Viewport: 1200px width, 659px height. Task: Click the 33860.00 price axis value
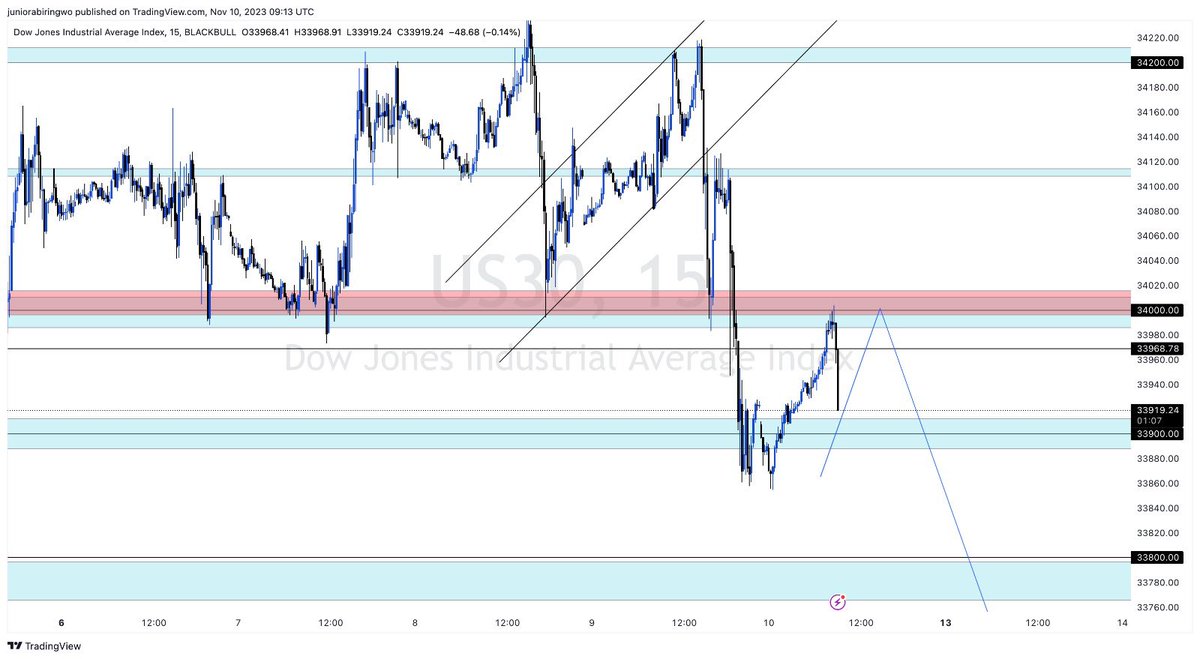1158,483
